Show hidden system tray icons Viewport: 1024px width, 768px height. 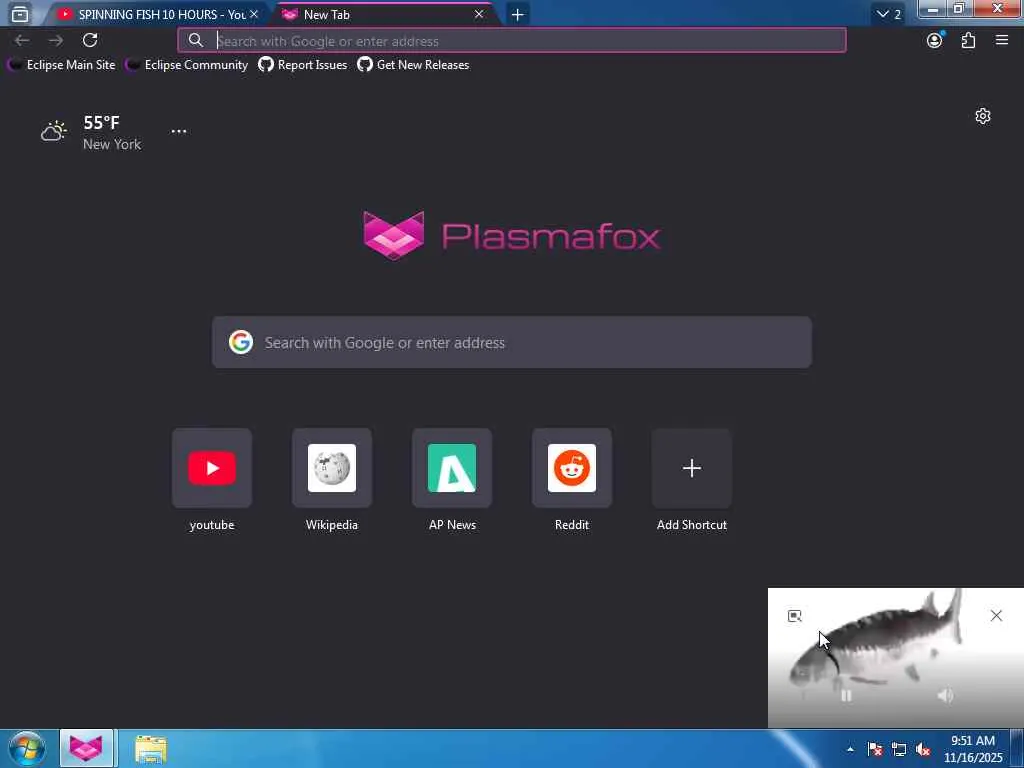pyautogui.click(x=850, y=749)
